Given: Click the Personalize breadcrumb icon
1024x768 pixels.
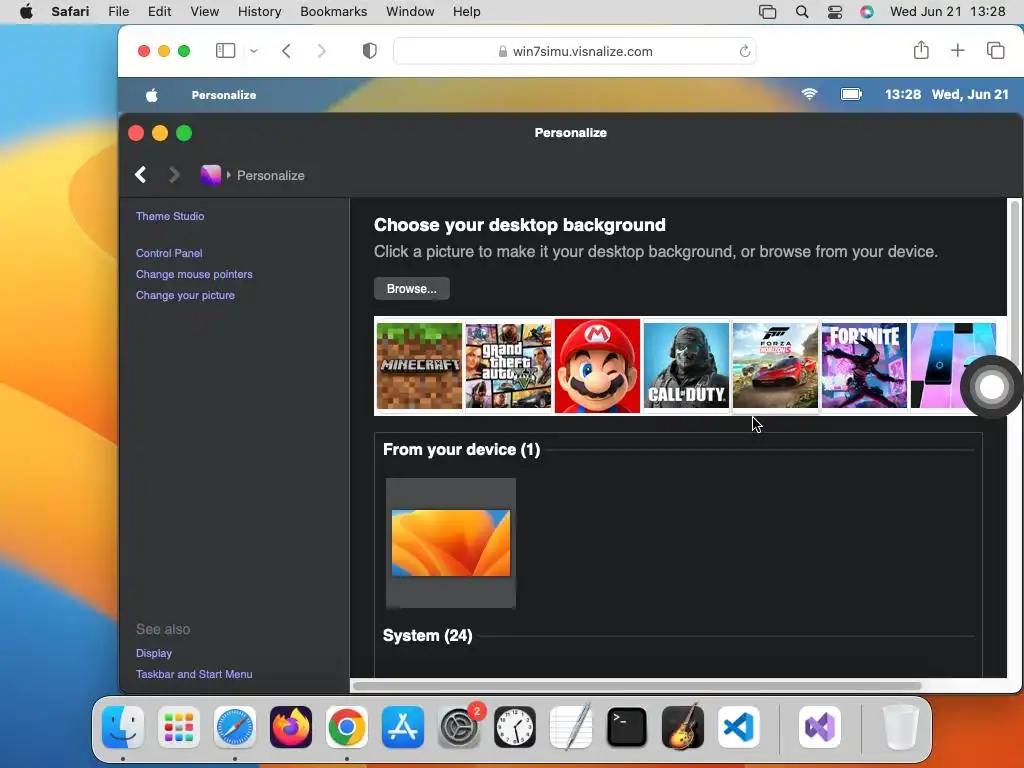Looking at the screenshot, I should [210, 174].
